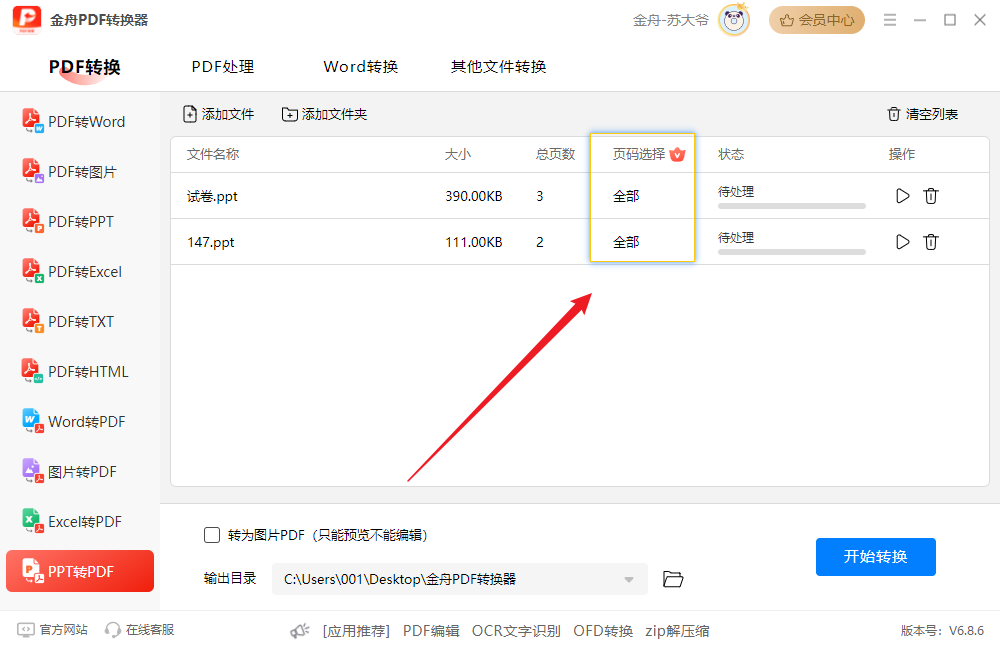Click the progress bar for 试卷.ppt

(791, 206)
